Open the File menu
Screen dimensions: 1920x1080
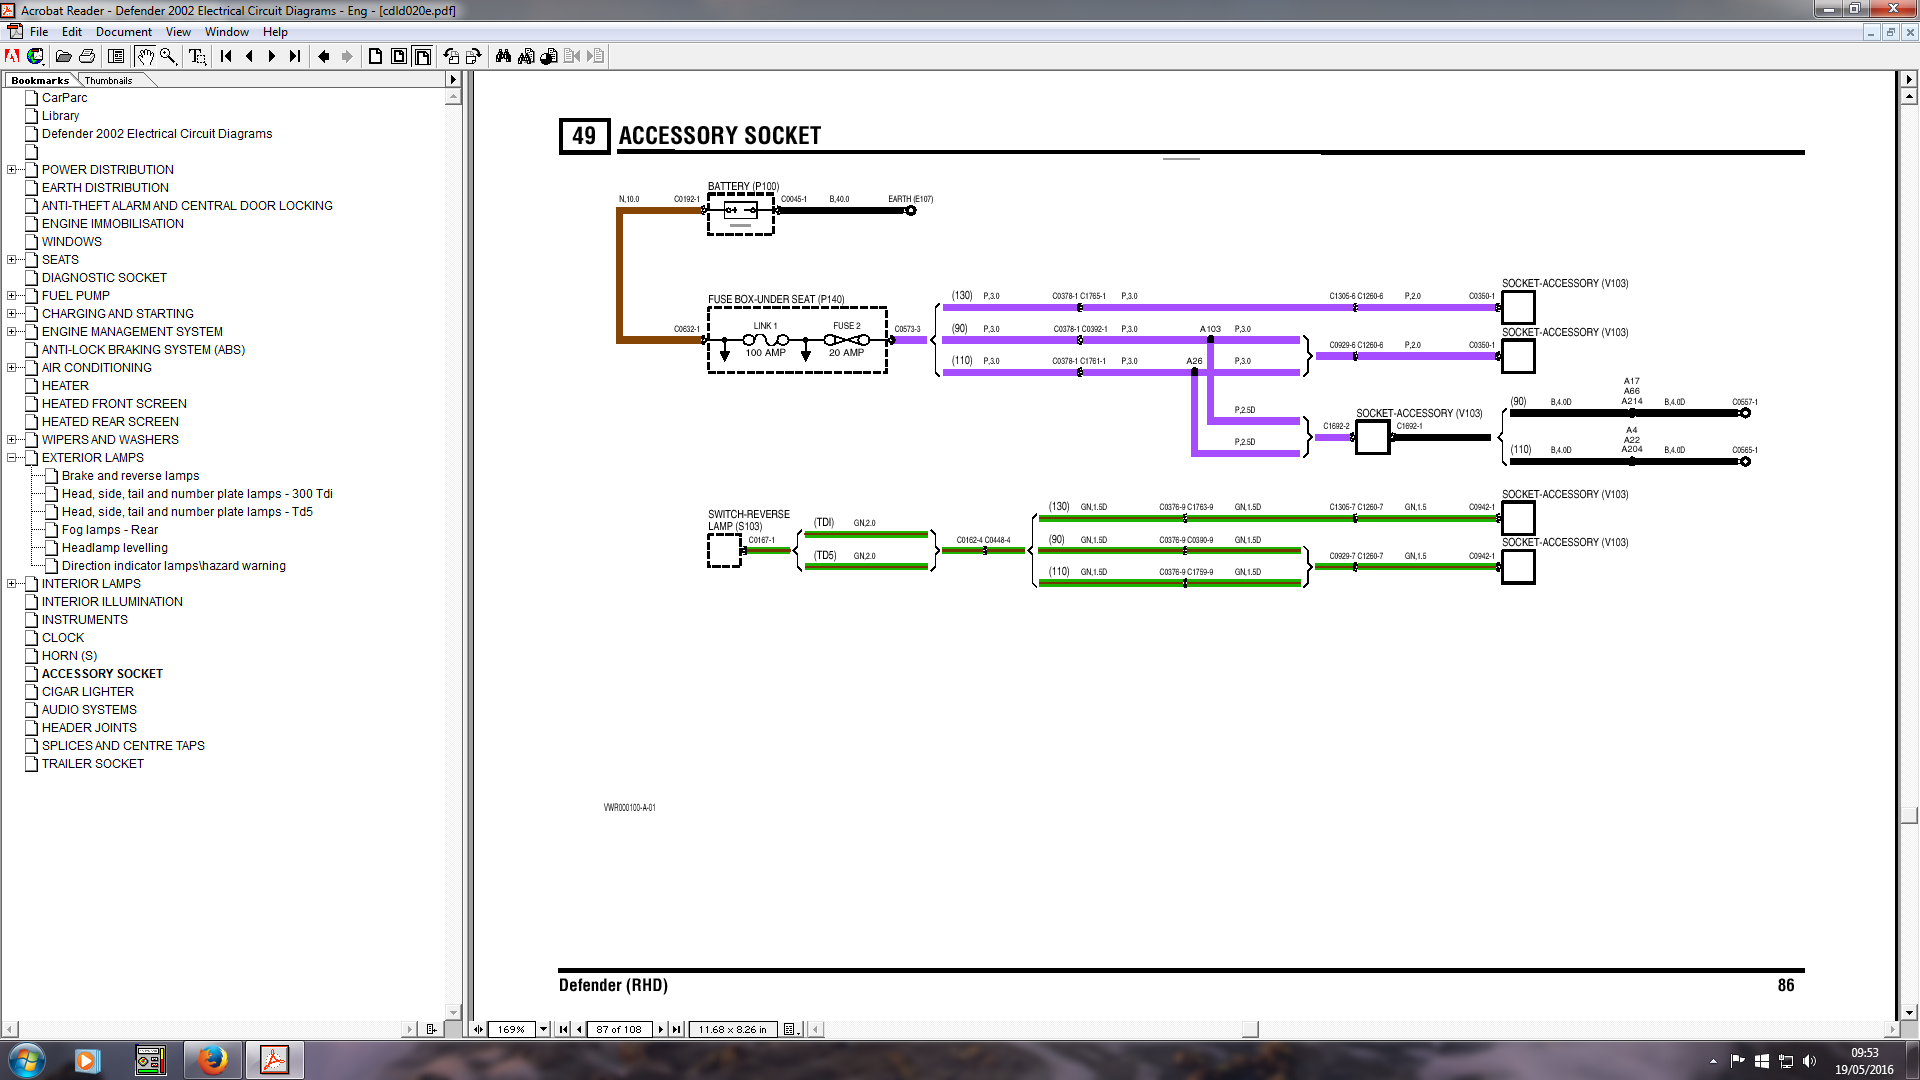click(39, 32)
